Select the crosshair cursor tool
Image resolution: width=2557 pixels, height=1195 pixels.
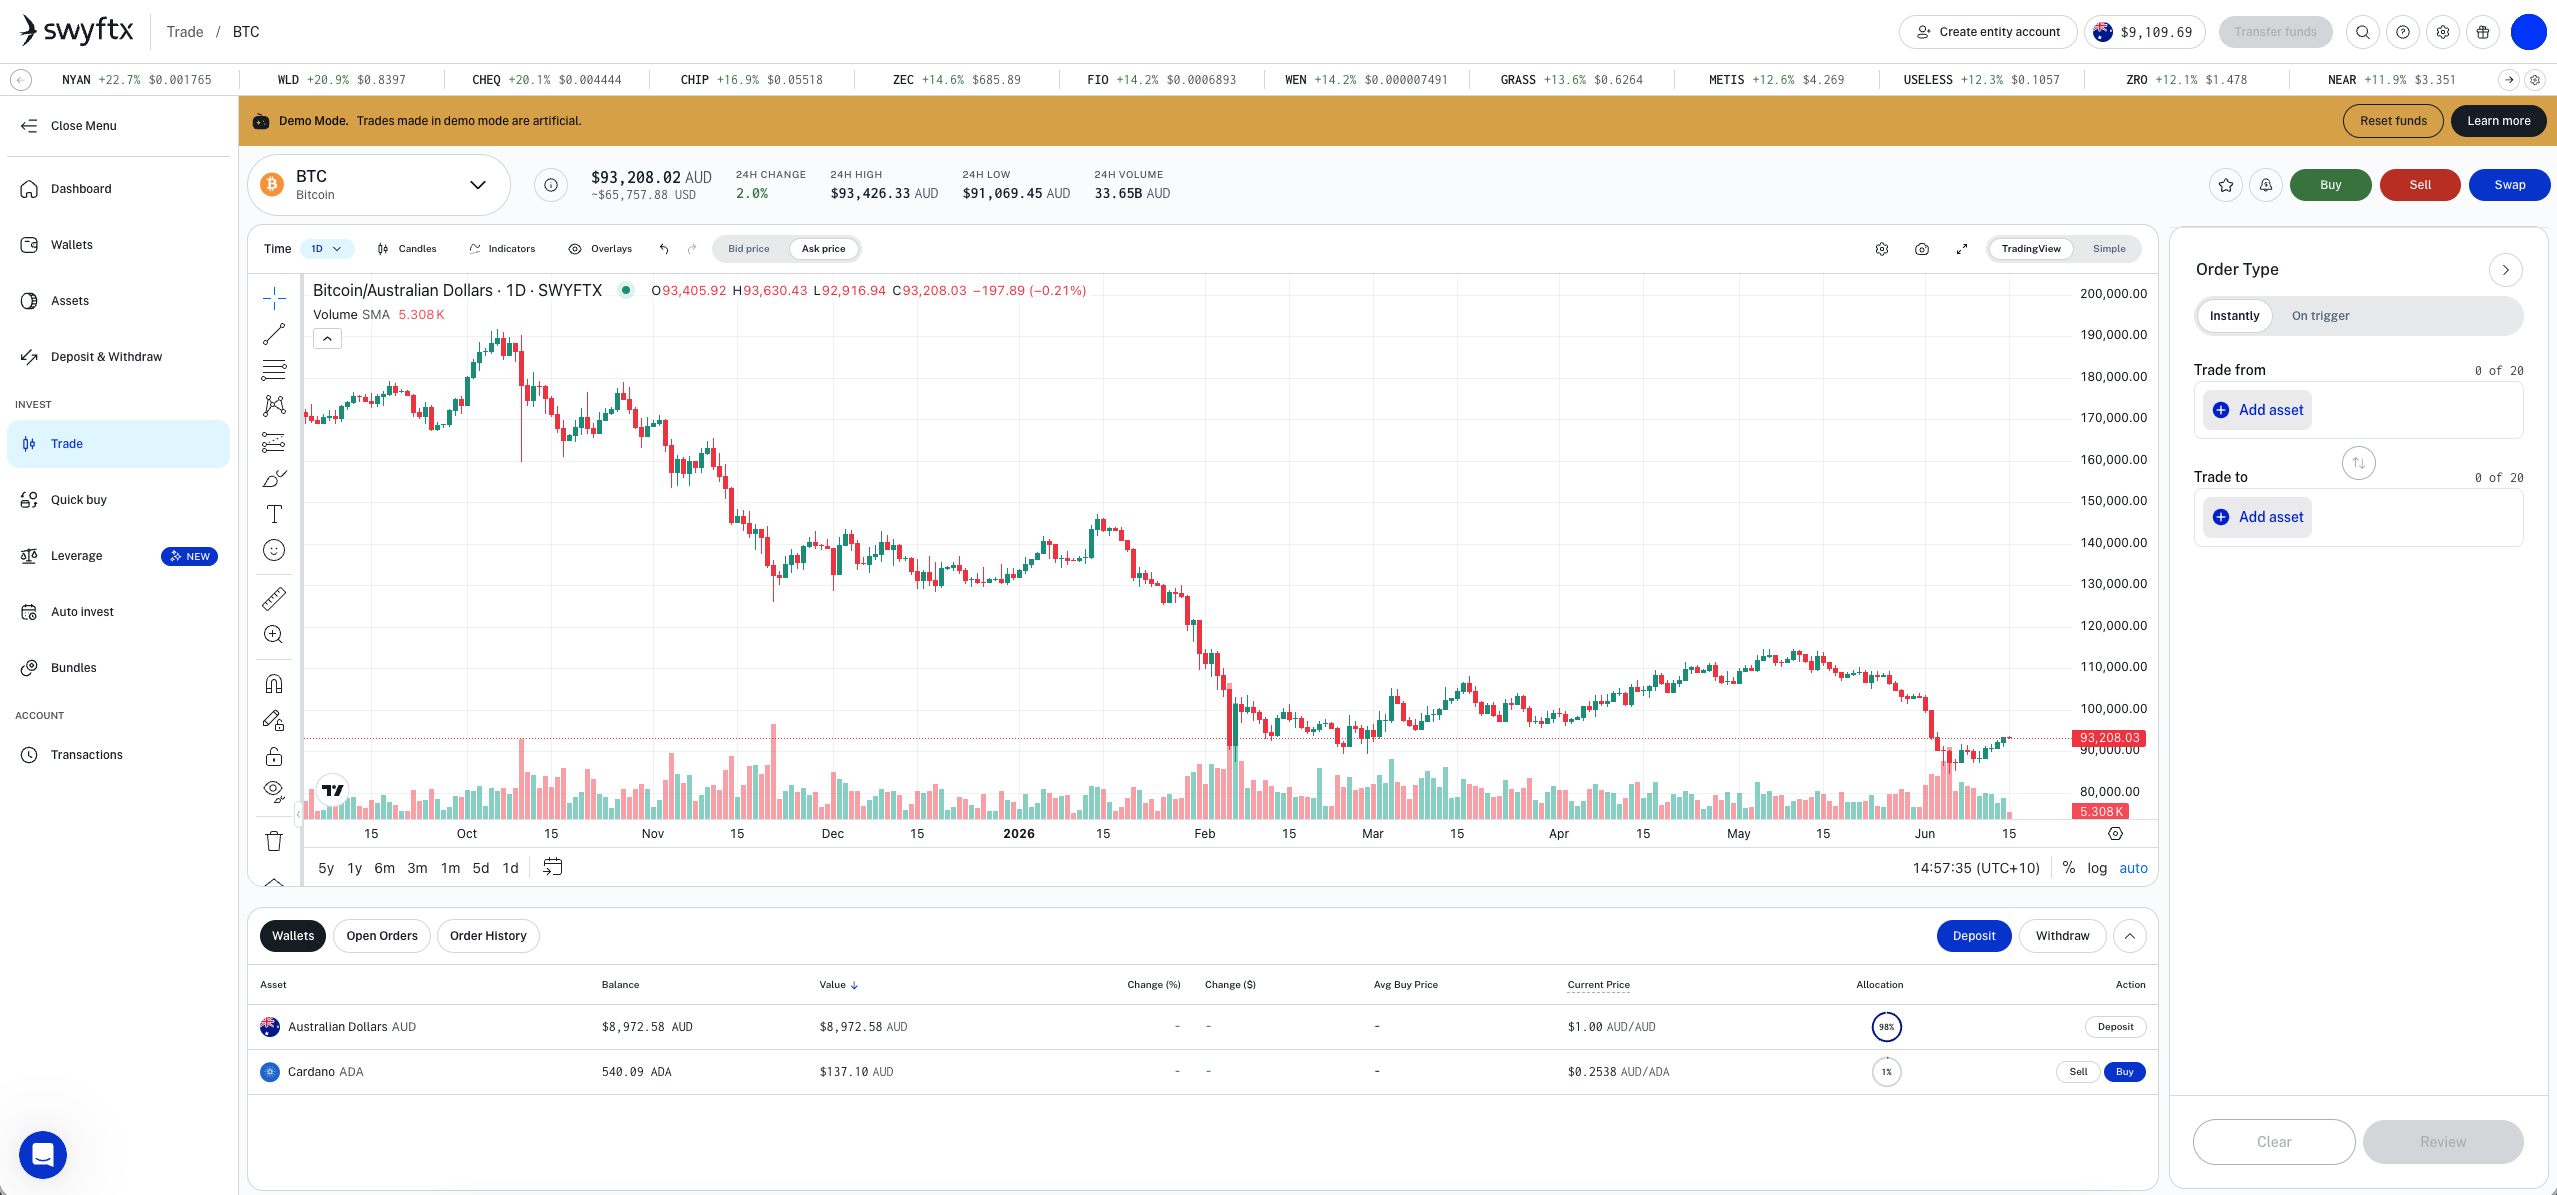coord(274,298)
